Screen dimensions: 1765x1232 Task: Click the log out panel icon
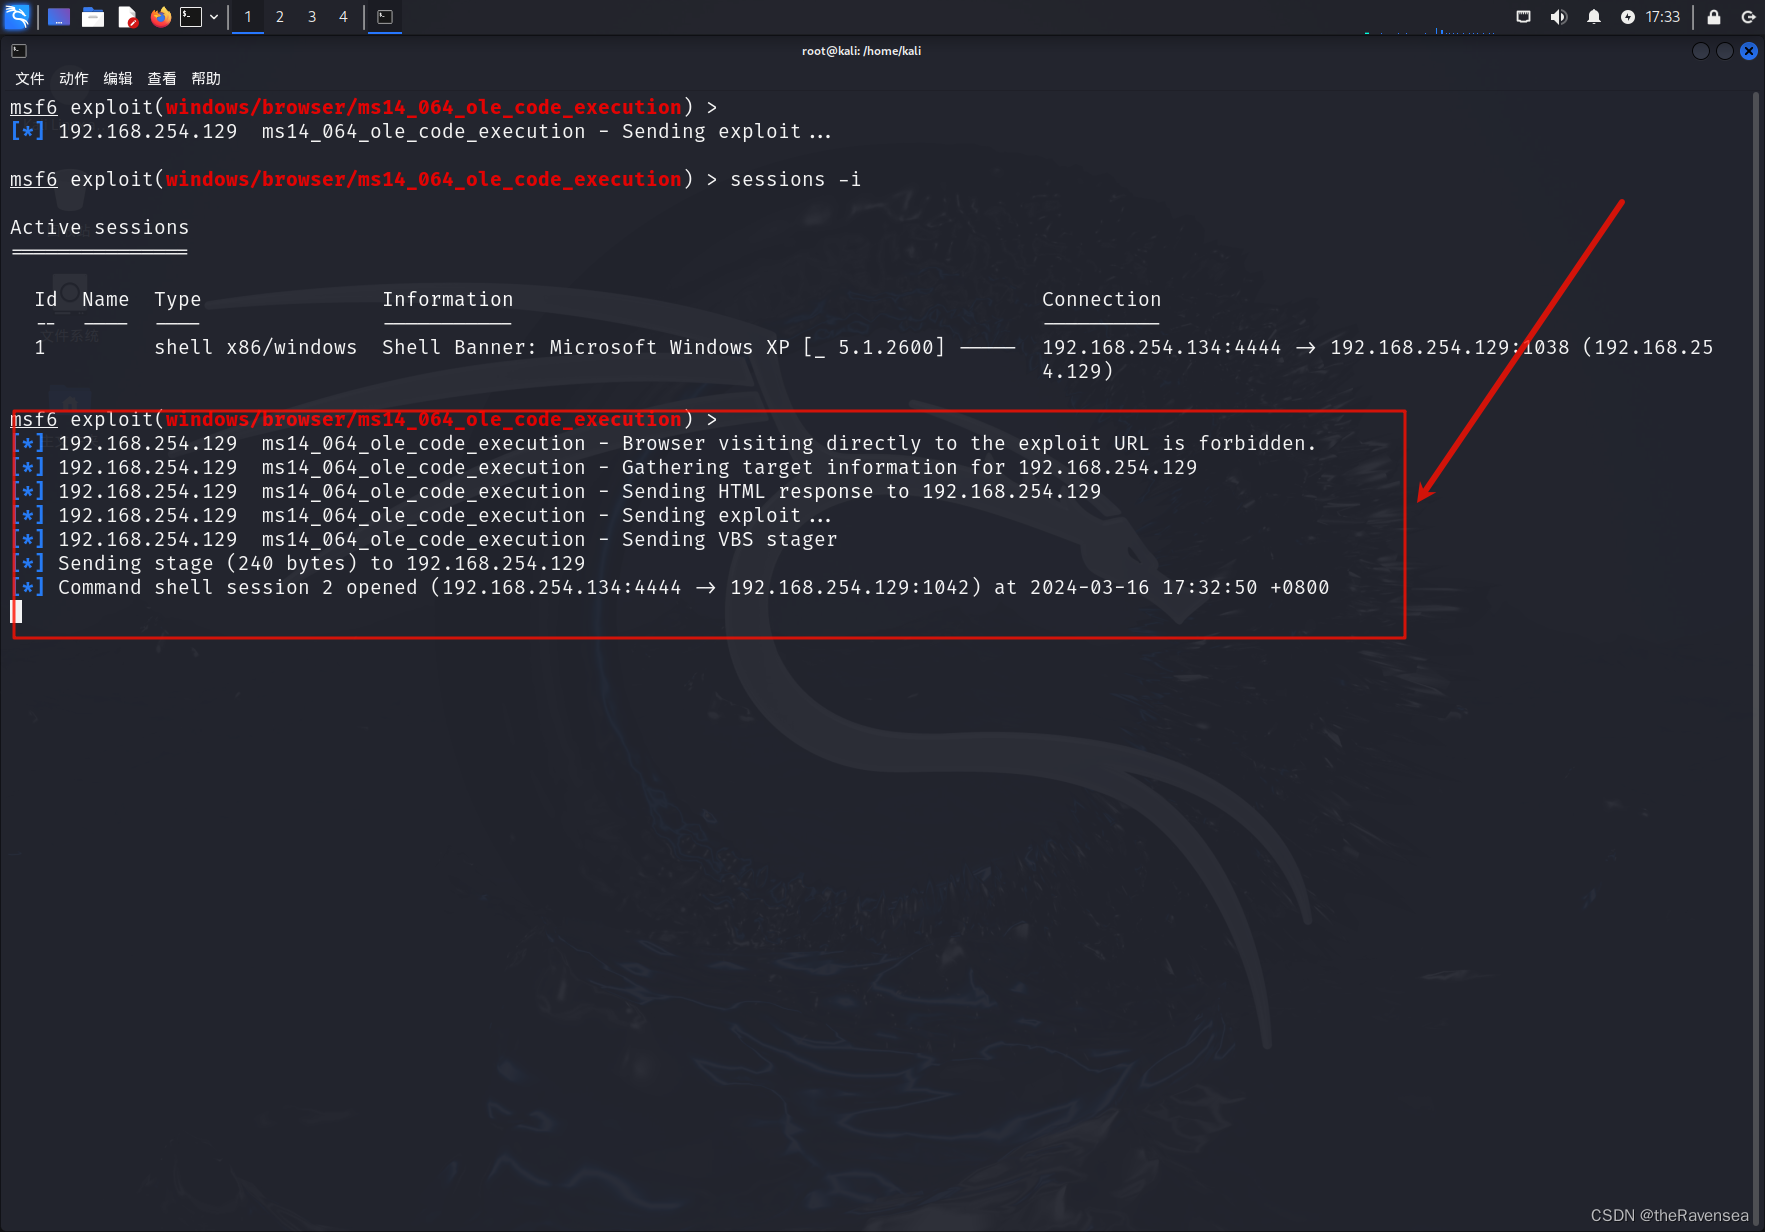pyautogui.click(x=1748, y=17)
